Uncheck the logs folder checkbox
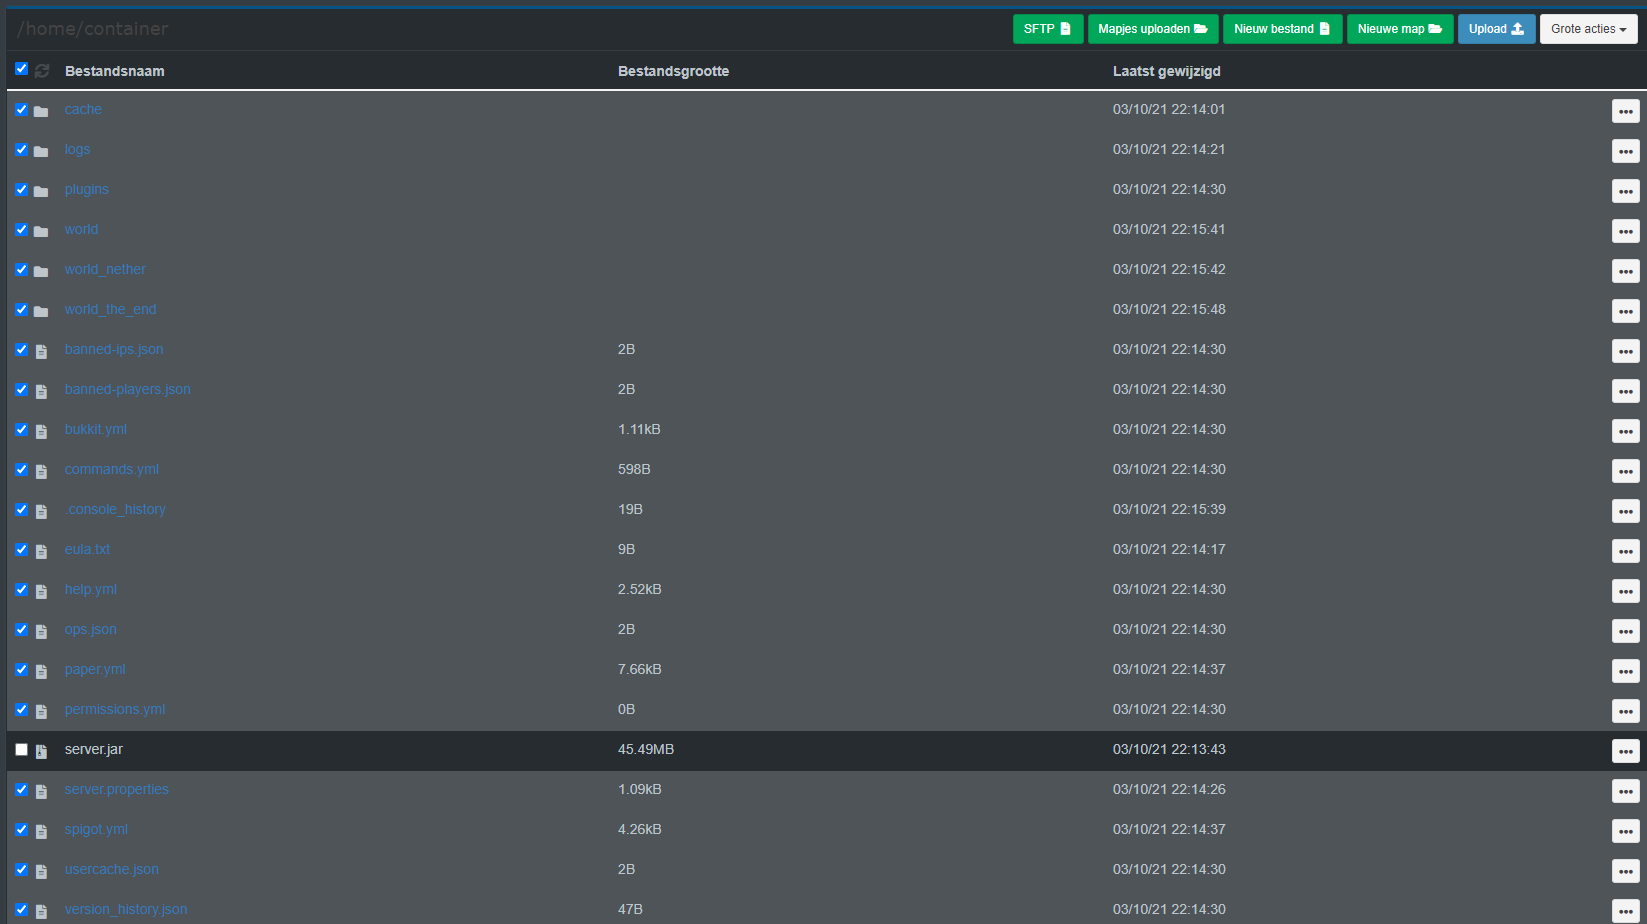 [21, 149]
